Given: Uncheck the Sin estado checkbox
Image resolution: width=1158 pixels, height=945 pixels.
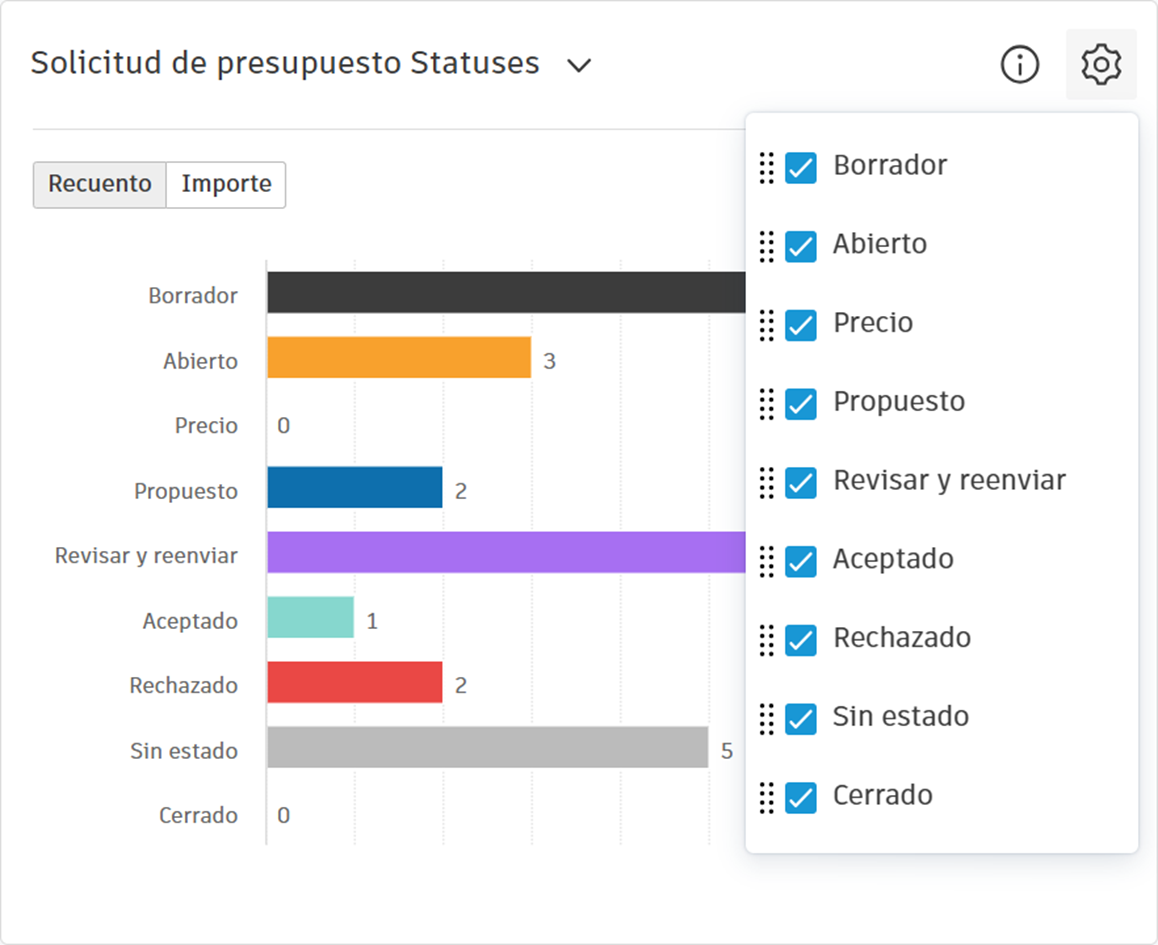Looking at the screenshot, I should click(801, 718).
